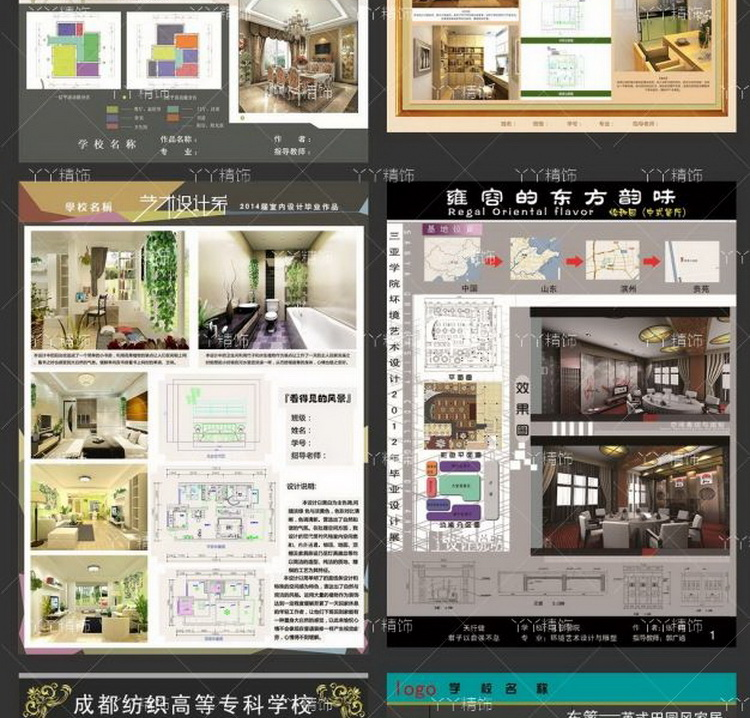Select the Shandong map labeled '山东'
This screenshot has height=718, width=750.
535,259
